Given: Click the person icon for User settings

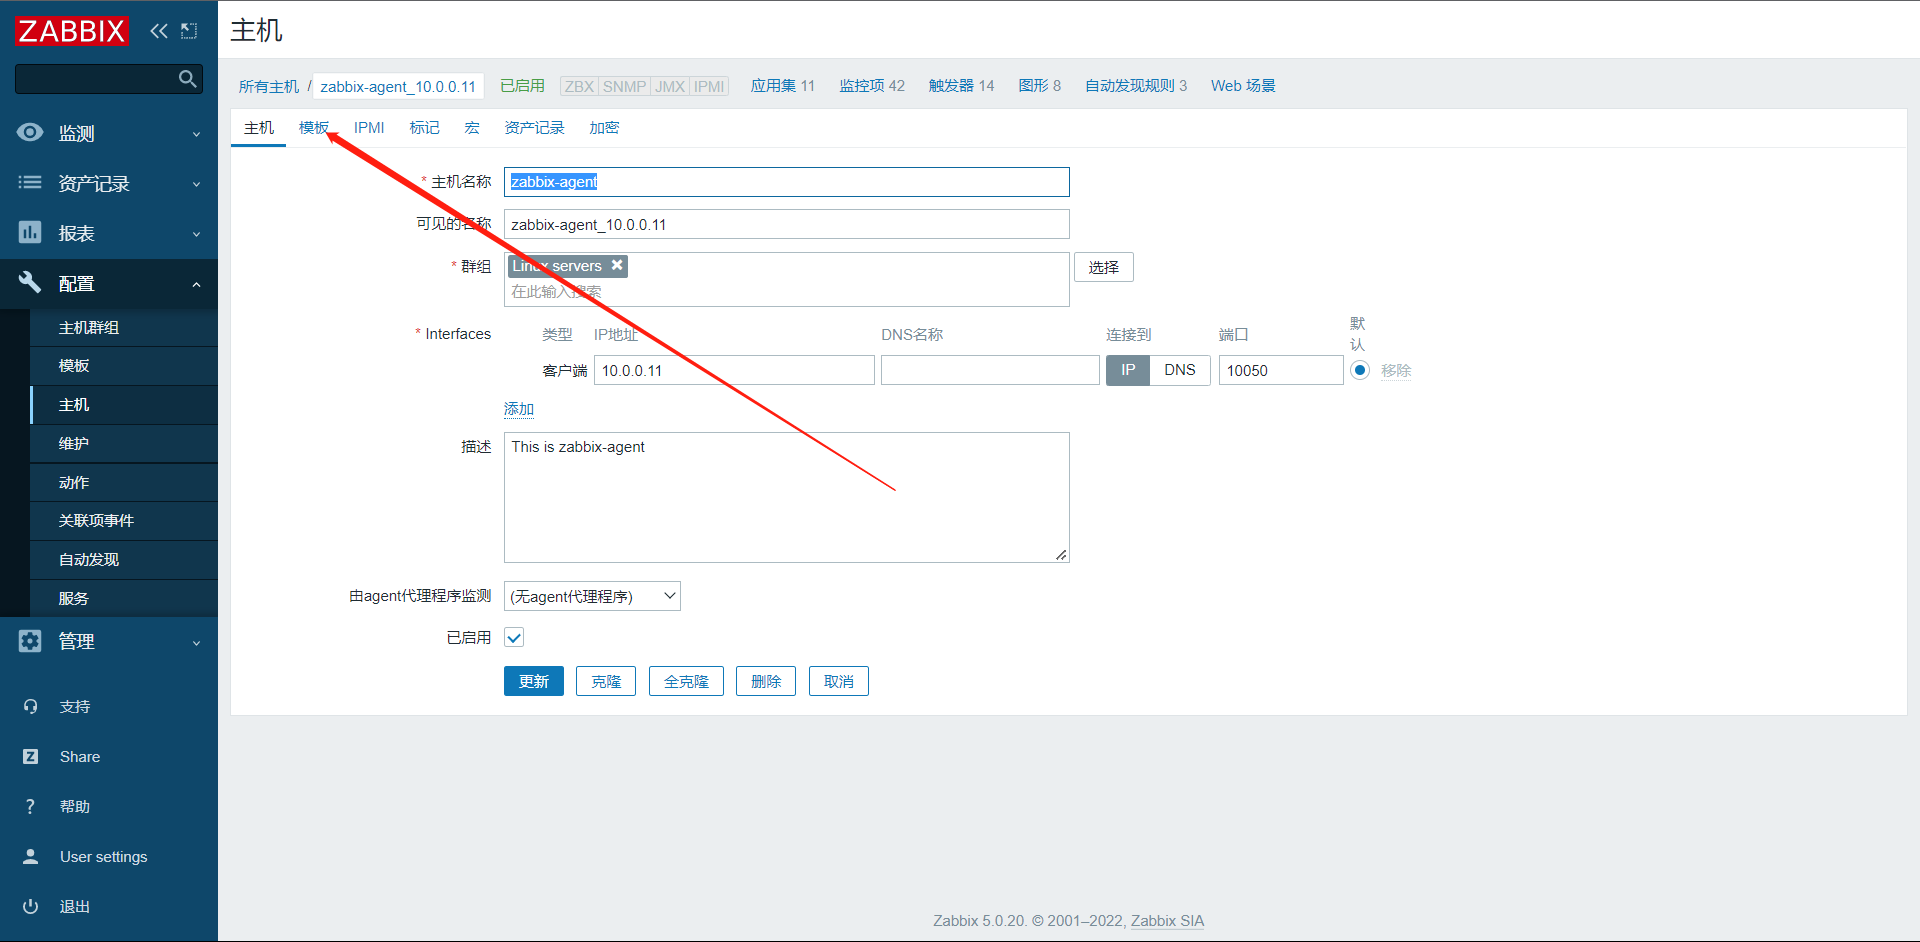Looking at the screenshot, I should coord(30,857).
